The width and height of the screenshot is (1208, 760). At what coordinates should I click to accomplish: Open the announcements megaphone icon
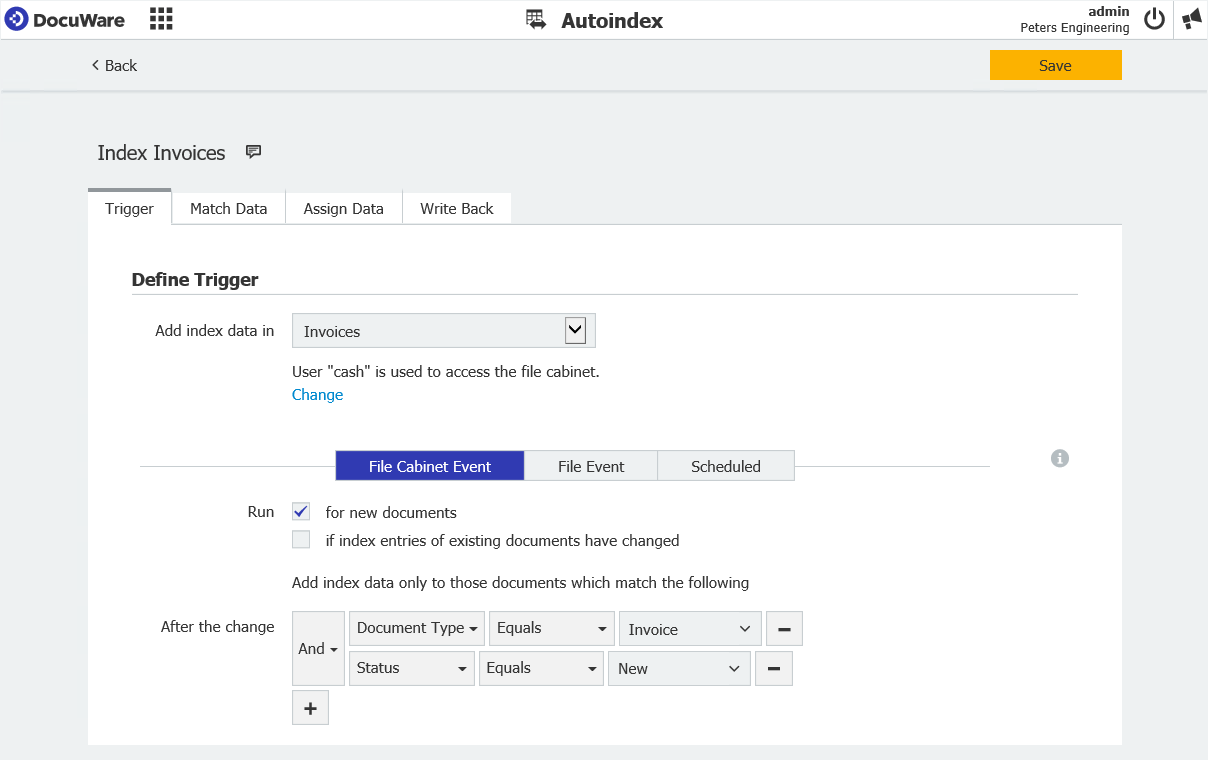coord(1190,19)
